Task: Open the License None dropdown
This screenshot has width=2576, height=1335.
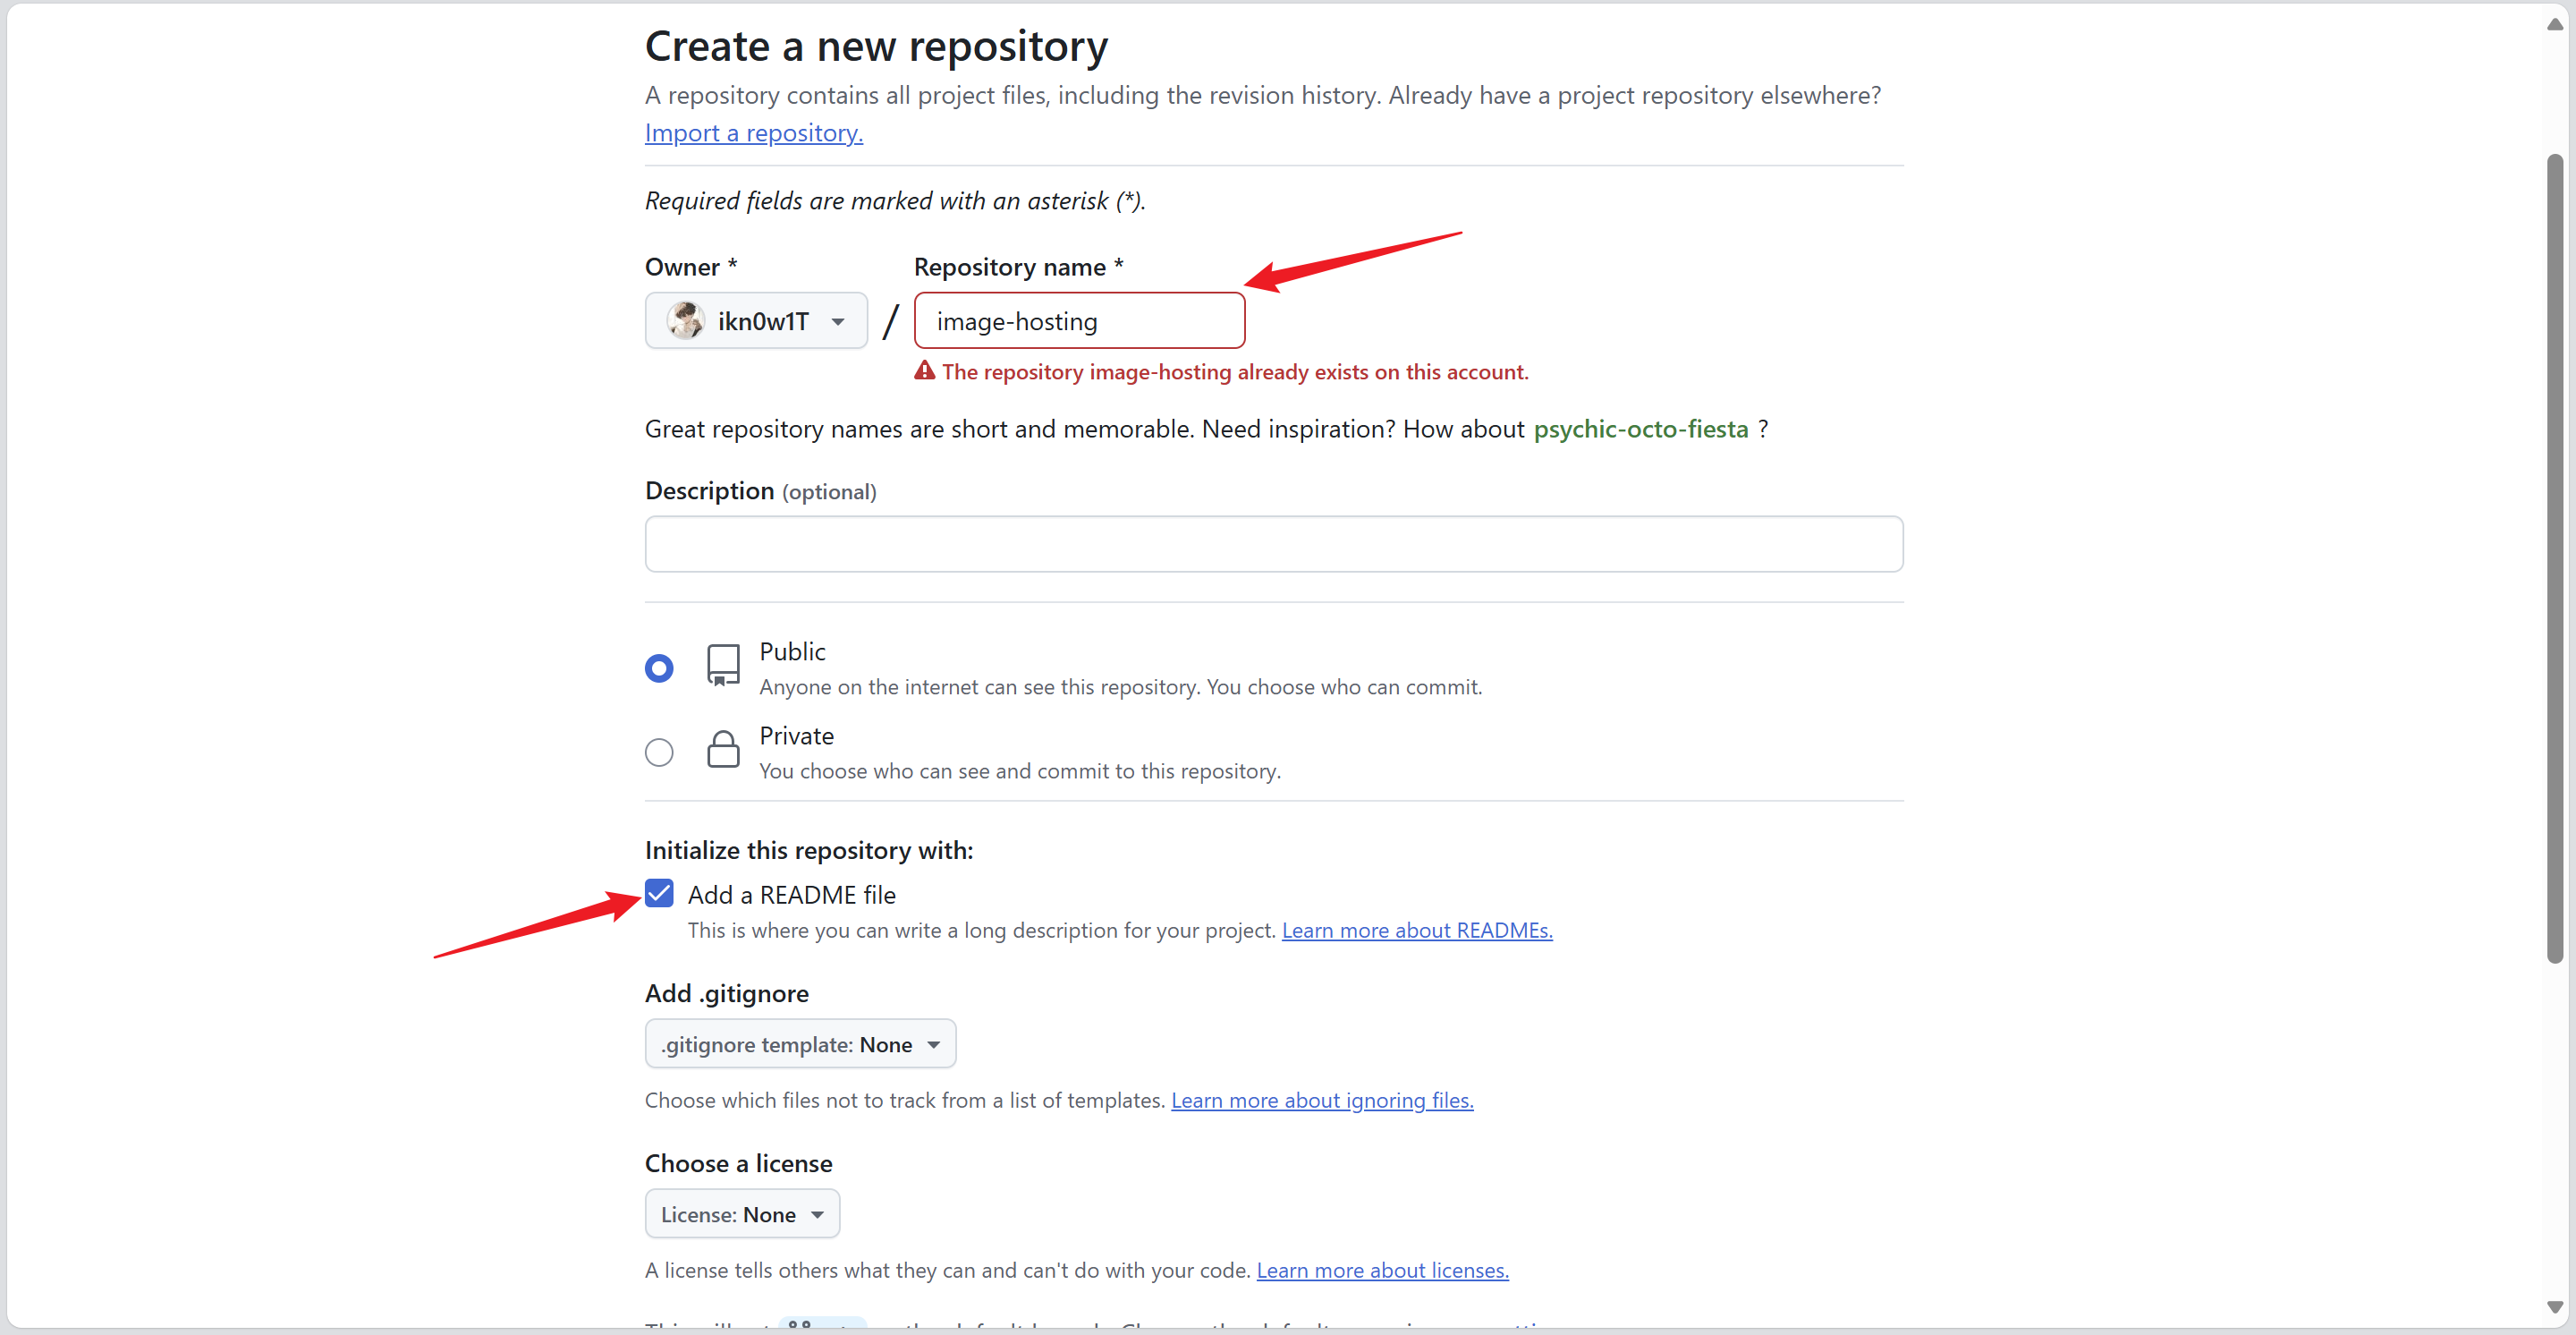Action: tap(742, 1214)
